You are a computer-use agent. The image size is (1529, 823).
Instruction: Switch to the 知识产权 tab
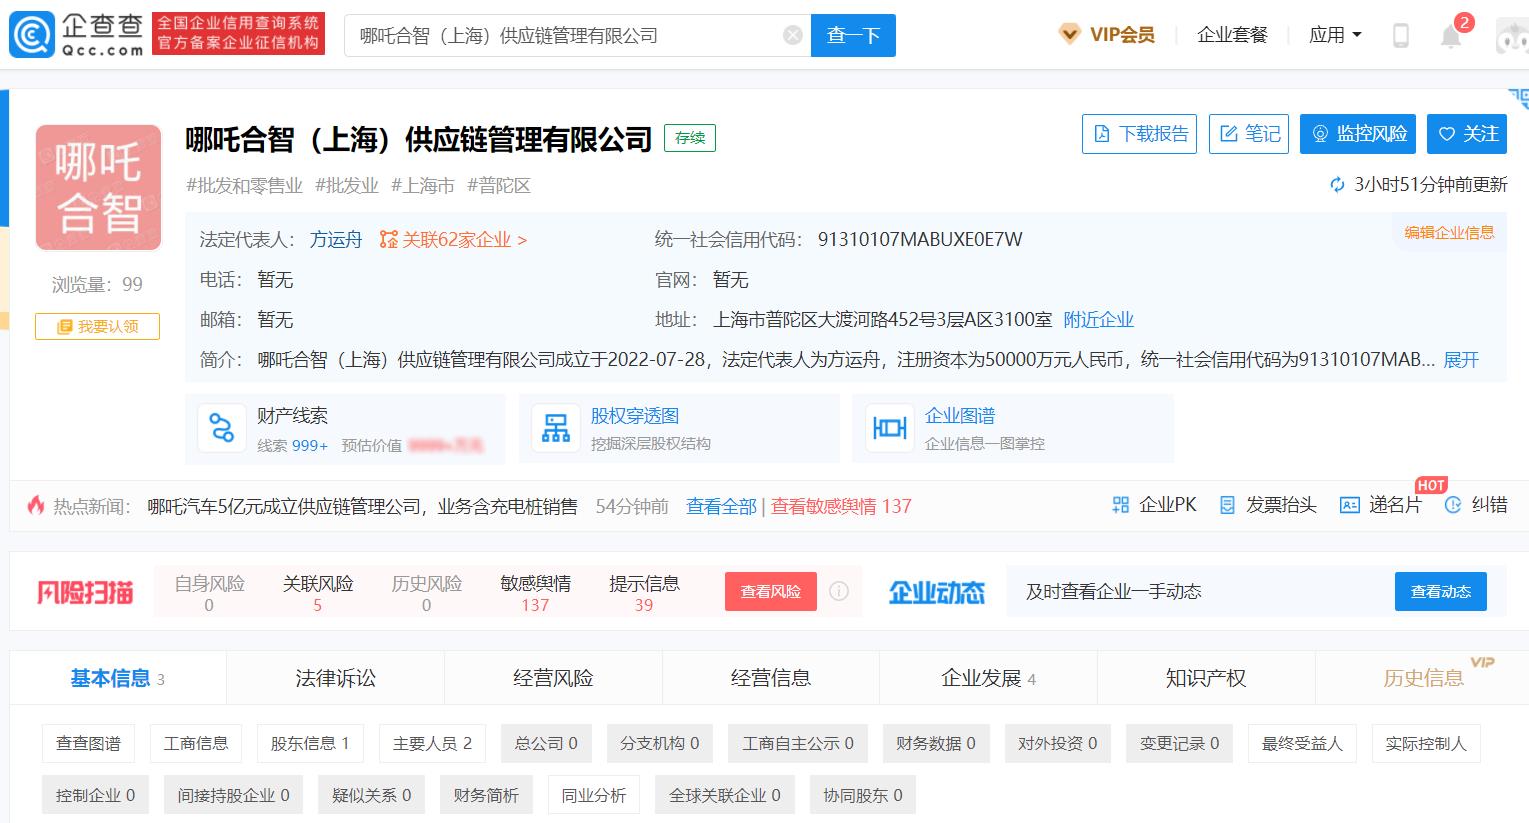click(x=1205, y=678)
